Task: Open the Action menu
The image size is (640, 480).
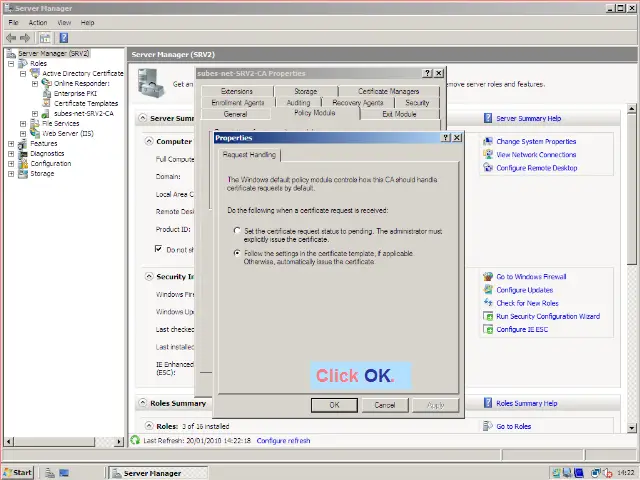Action: click(x=38, y=22)
